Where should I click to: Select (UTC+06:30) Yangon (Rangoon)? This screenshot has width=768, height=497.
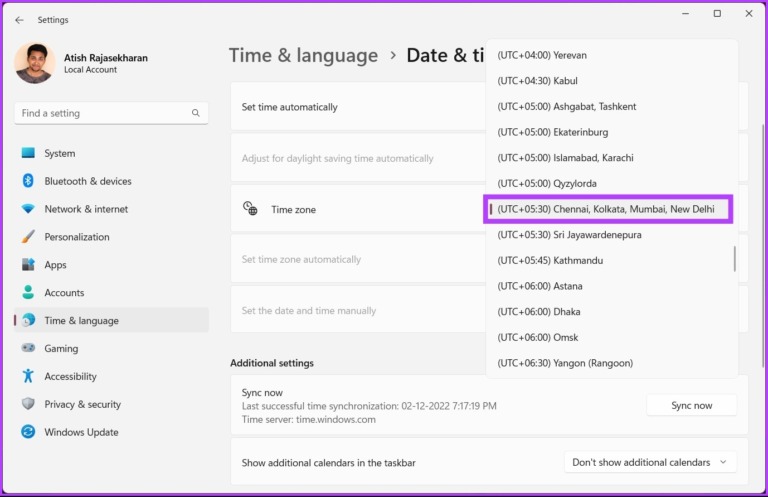611,363
